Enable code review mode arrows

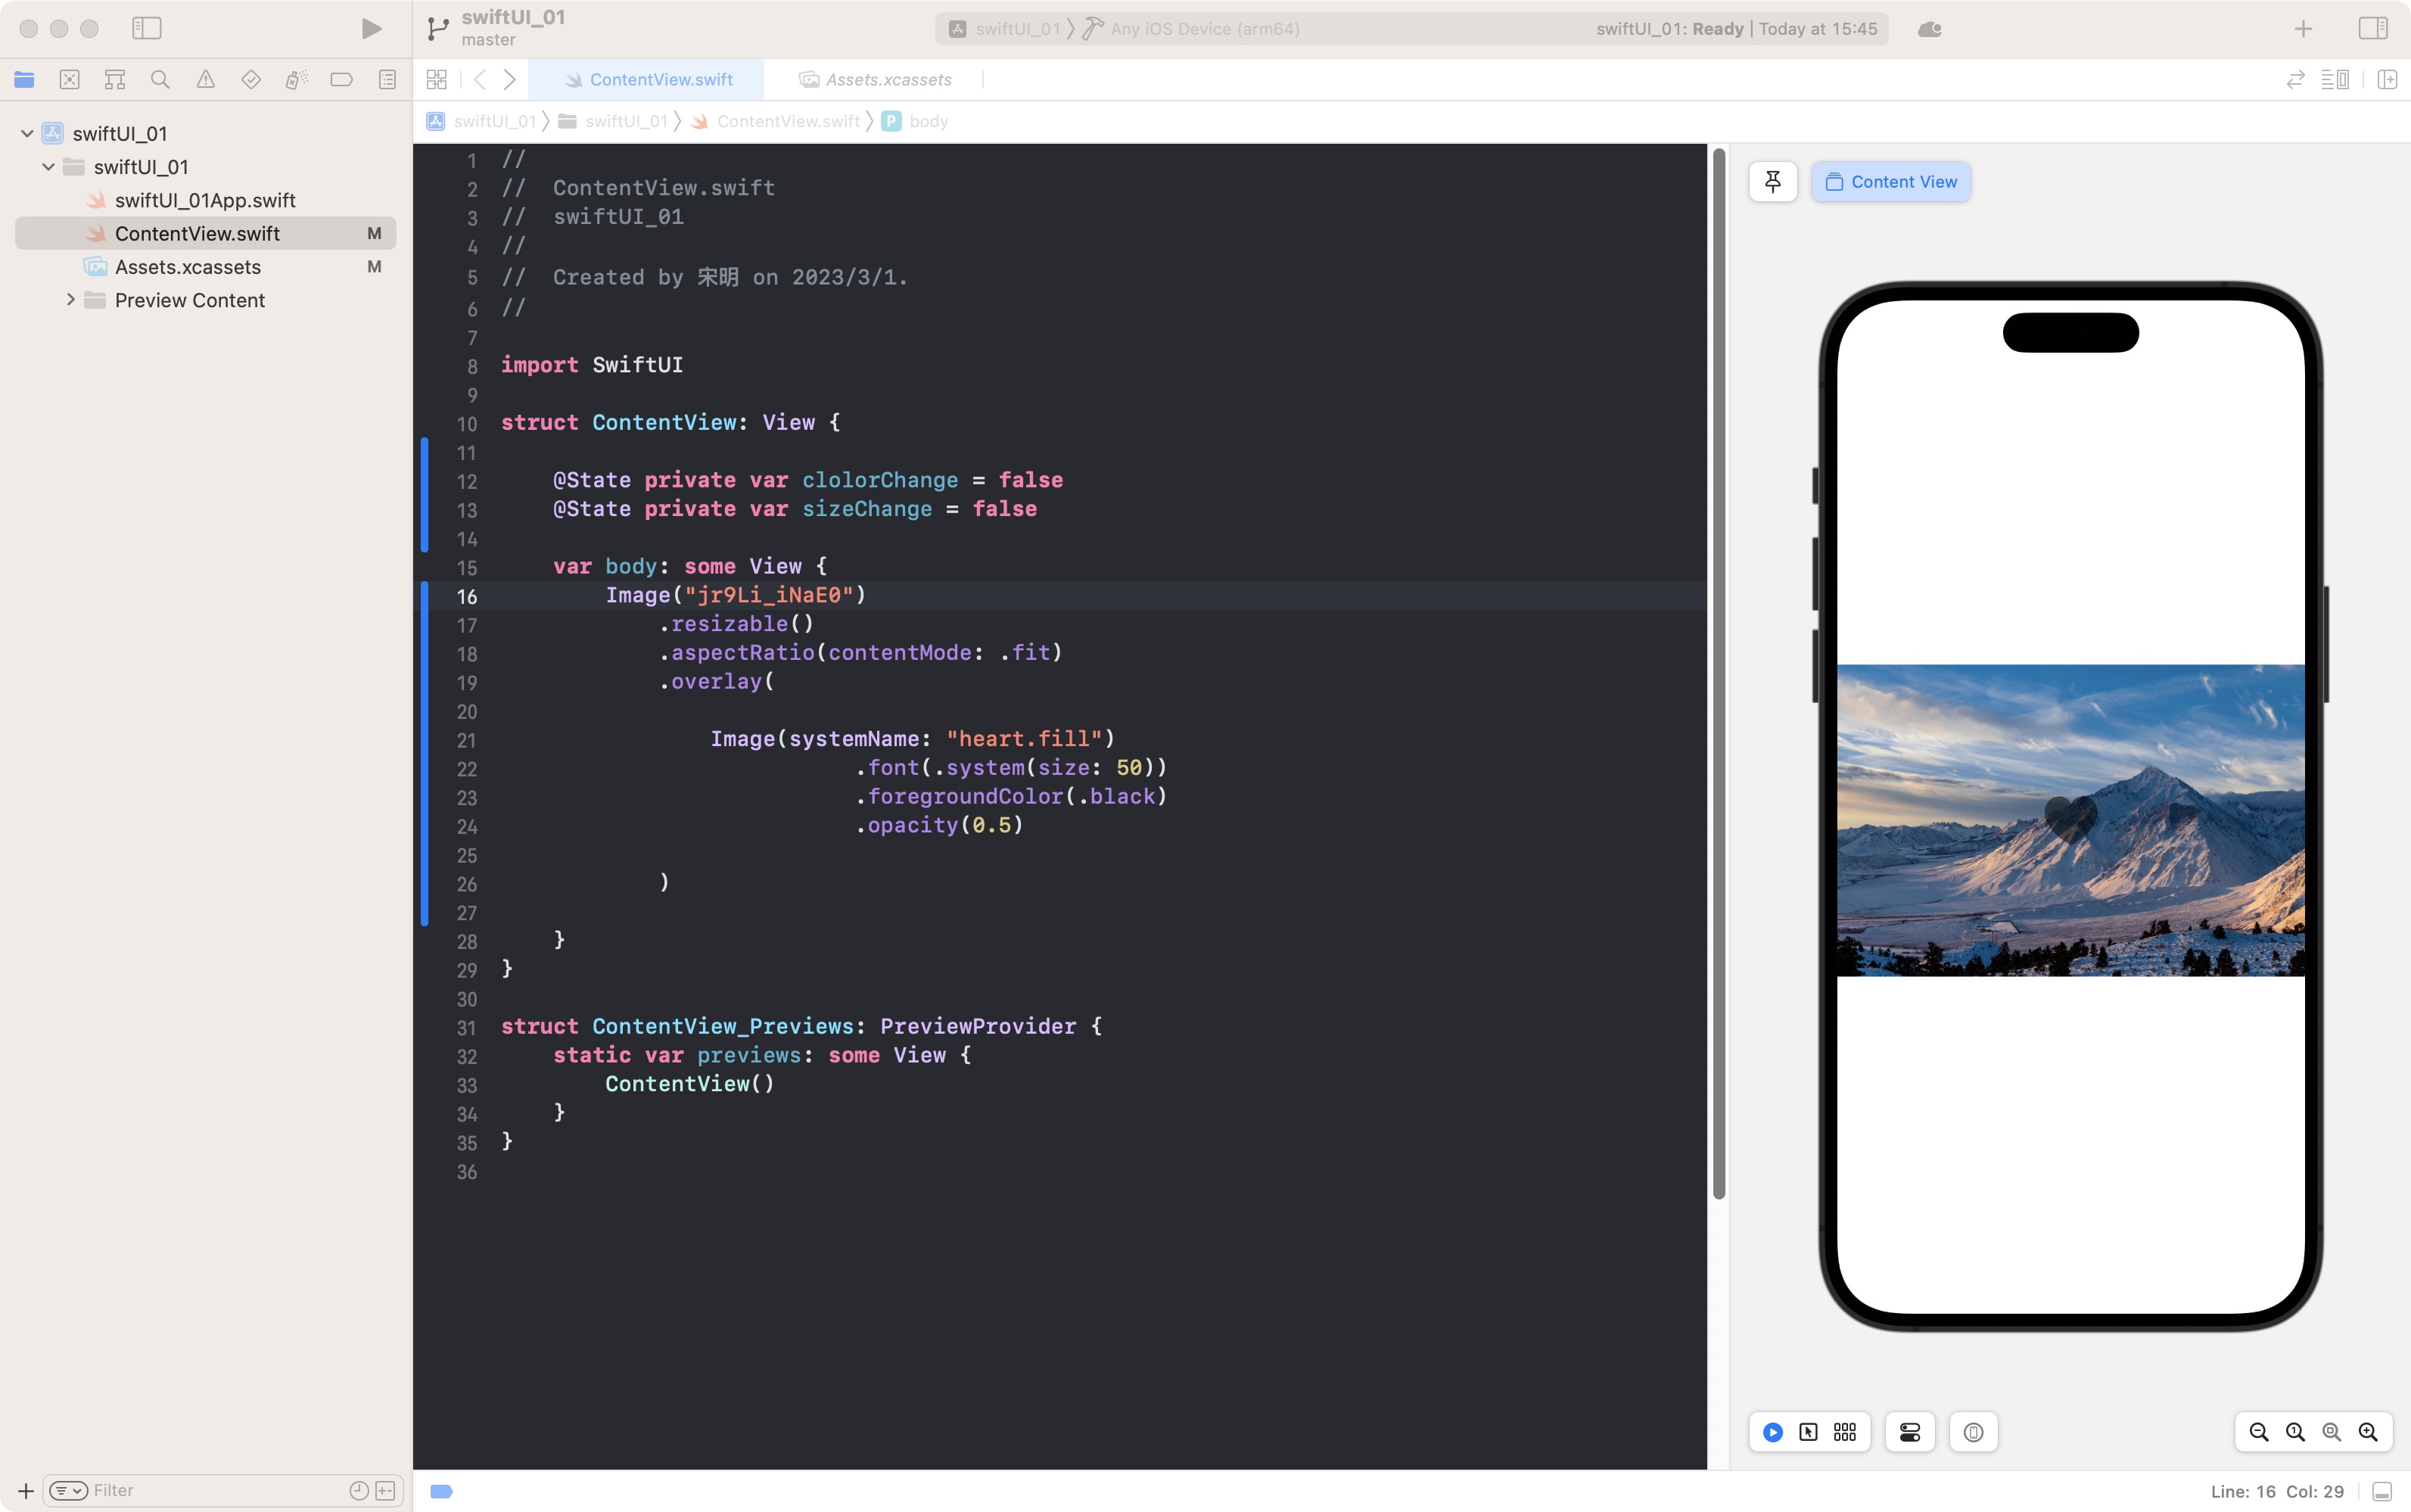tap(2295, 79)
